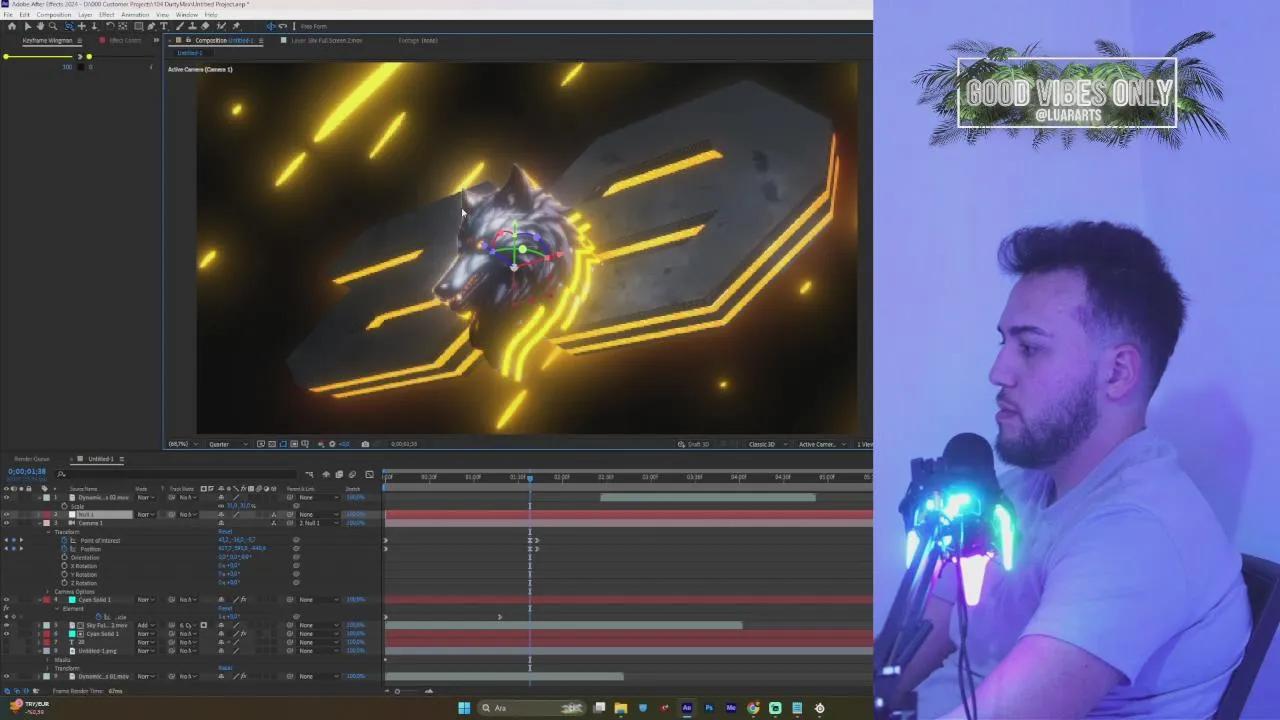Viewport: 1280px width, 720px height.
Task: Open the Windows Start button
Action: click(464, 708)
